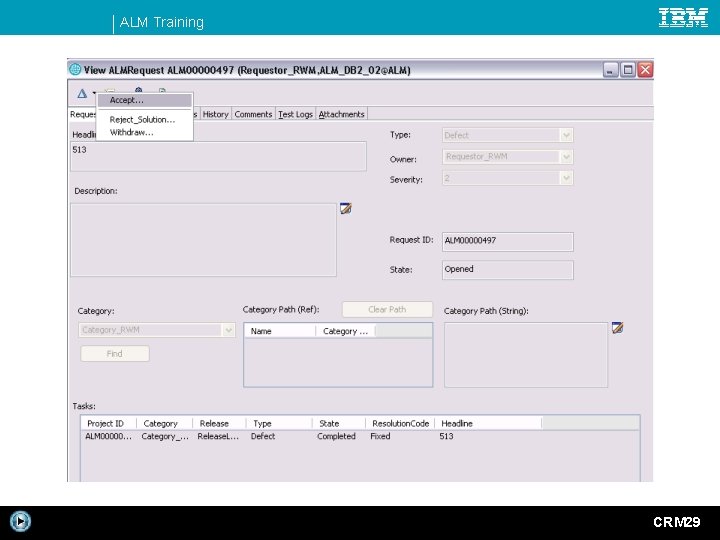
Task: Sort Tasks by the Project ID column header
Action: point(109,423)
